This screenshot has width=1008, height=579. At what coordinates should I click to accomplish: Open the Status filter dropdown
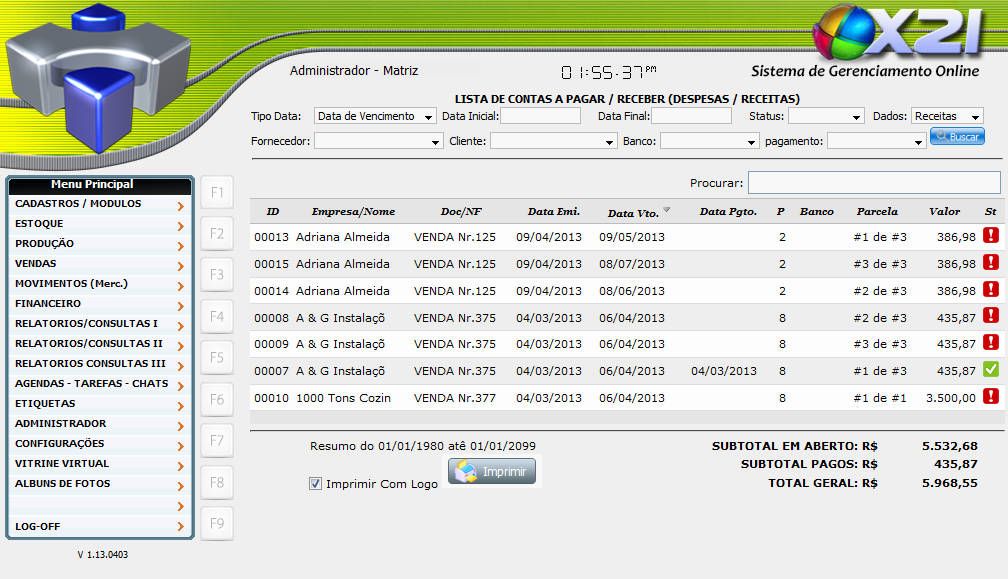coord(825,116)
